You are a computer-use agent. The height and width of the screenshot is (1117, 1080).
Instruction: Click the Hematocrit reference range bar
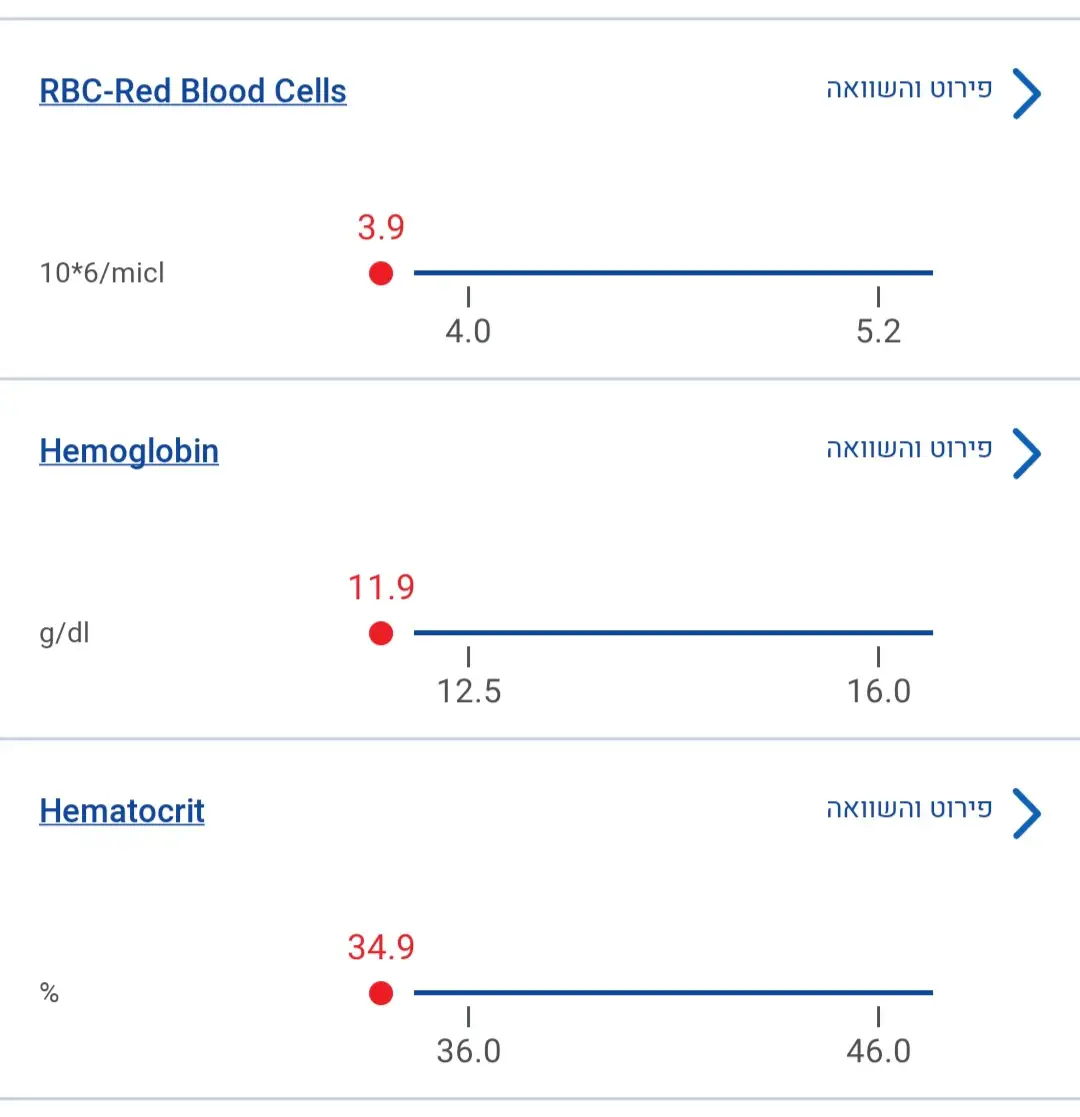673,992
